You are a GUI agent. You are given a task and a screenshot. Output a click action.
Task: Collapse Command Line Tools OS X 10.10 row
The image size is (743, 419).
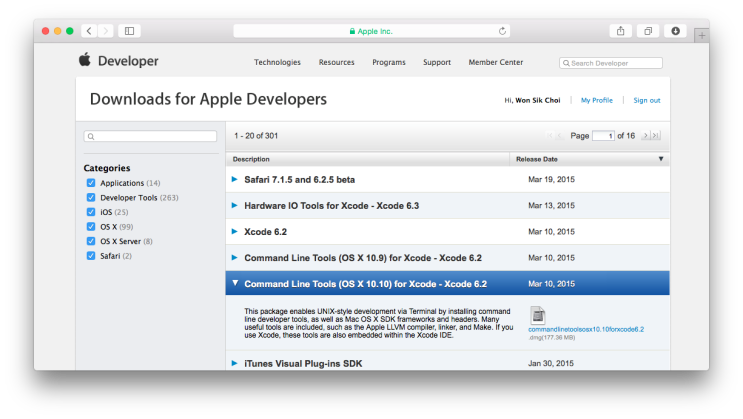[x=235, y=283]
